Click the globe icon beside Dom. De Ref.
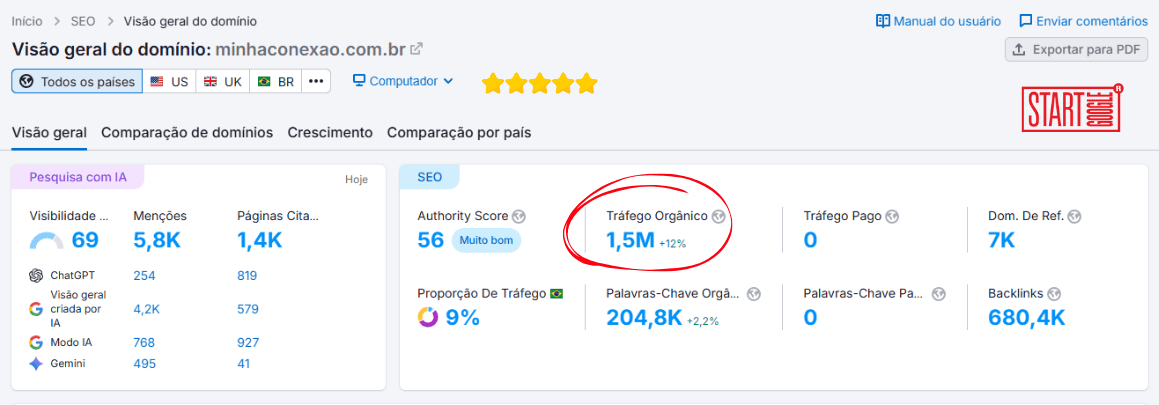Screen dimensions: 1159x405 pos(1074,216)
